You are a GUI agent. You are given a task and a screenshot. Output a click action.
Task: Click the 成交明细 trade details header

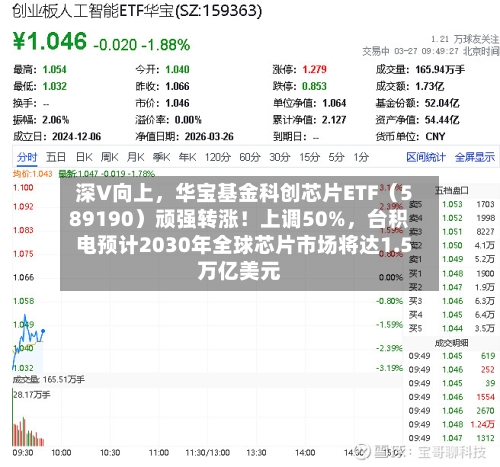coord(452,343)
